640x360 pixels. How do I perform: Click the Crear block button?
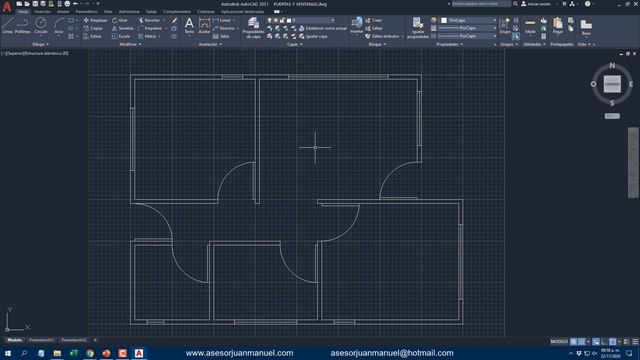click(x=373, y=20)
